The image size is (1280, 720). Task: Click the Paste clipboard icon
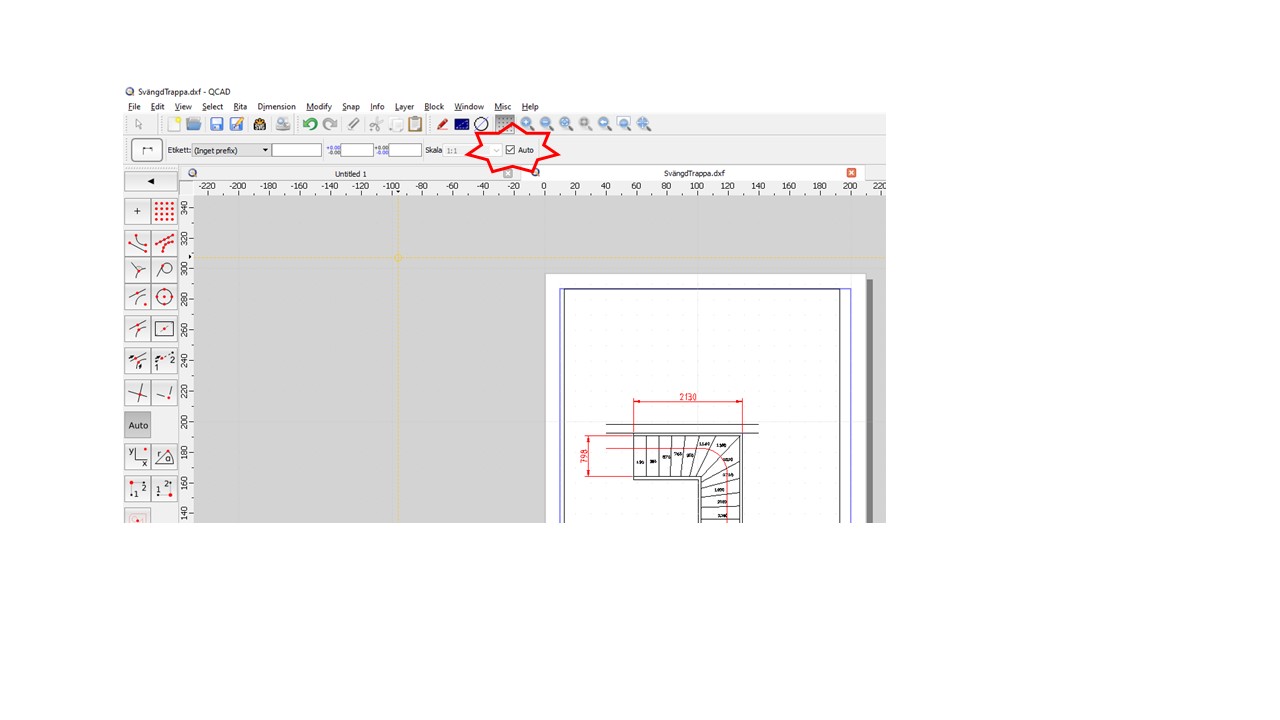point(415,124)
